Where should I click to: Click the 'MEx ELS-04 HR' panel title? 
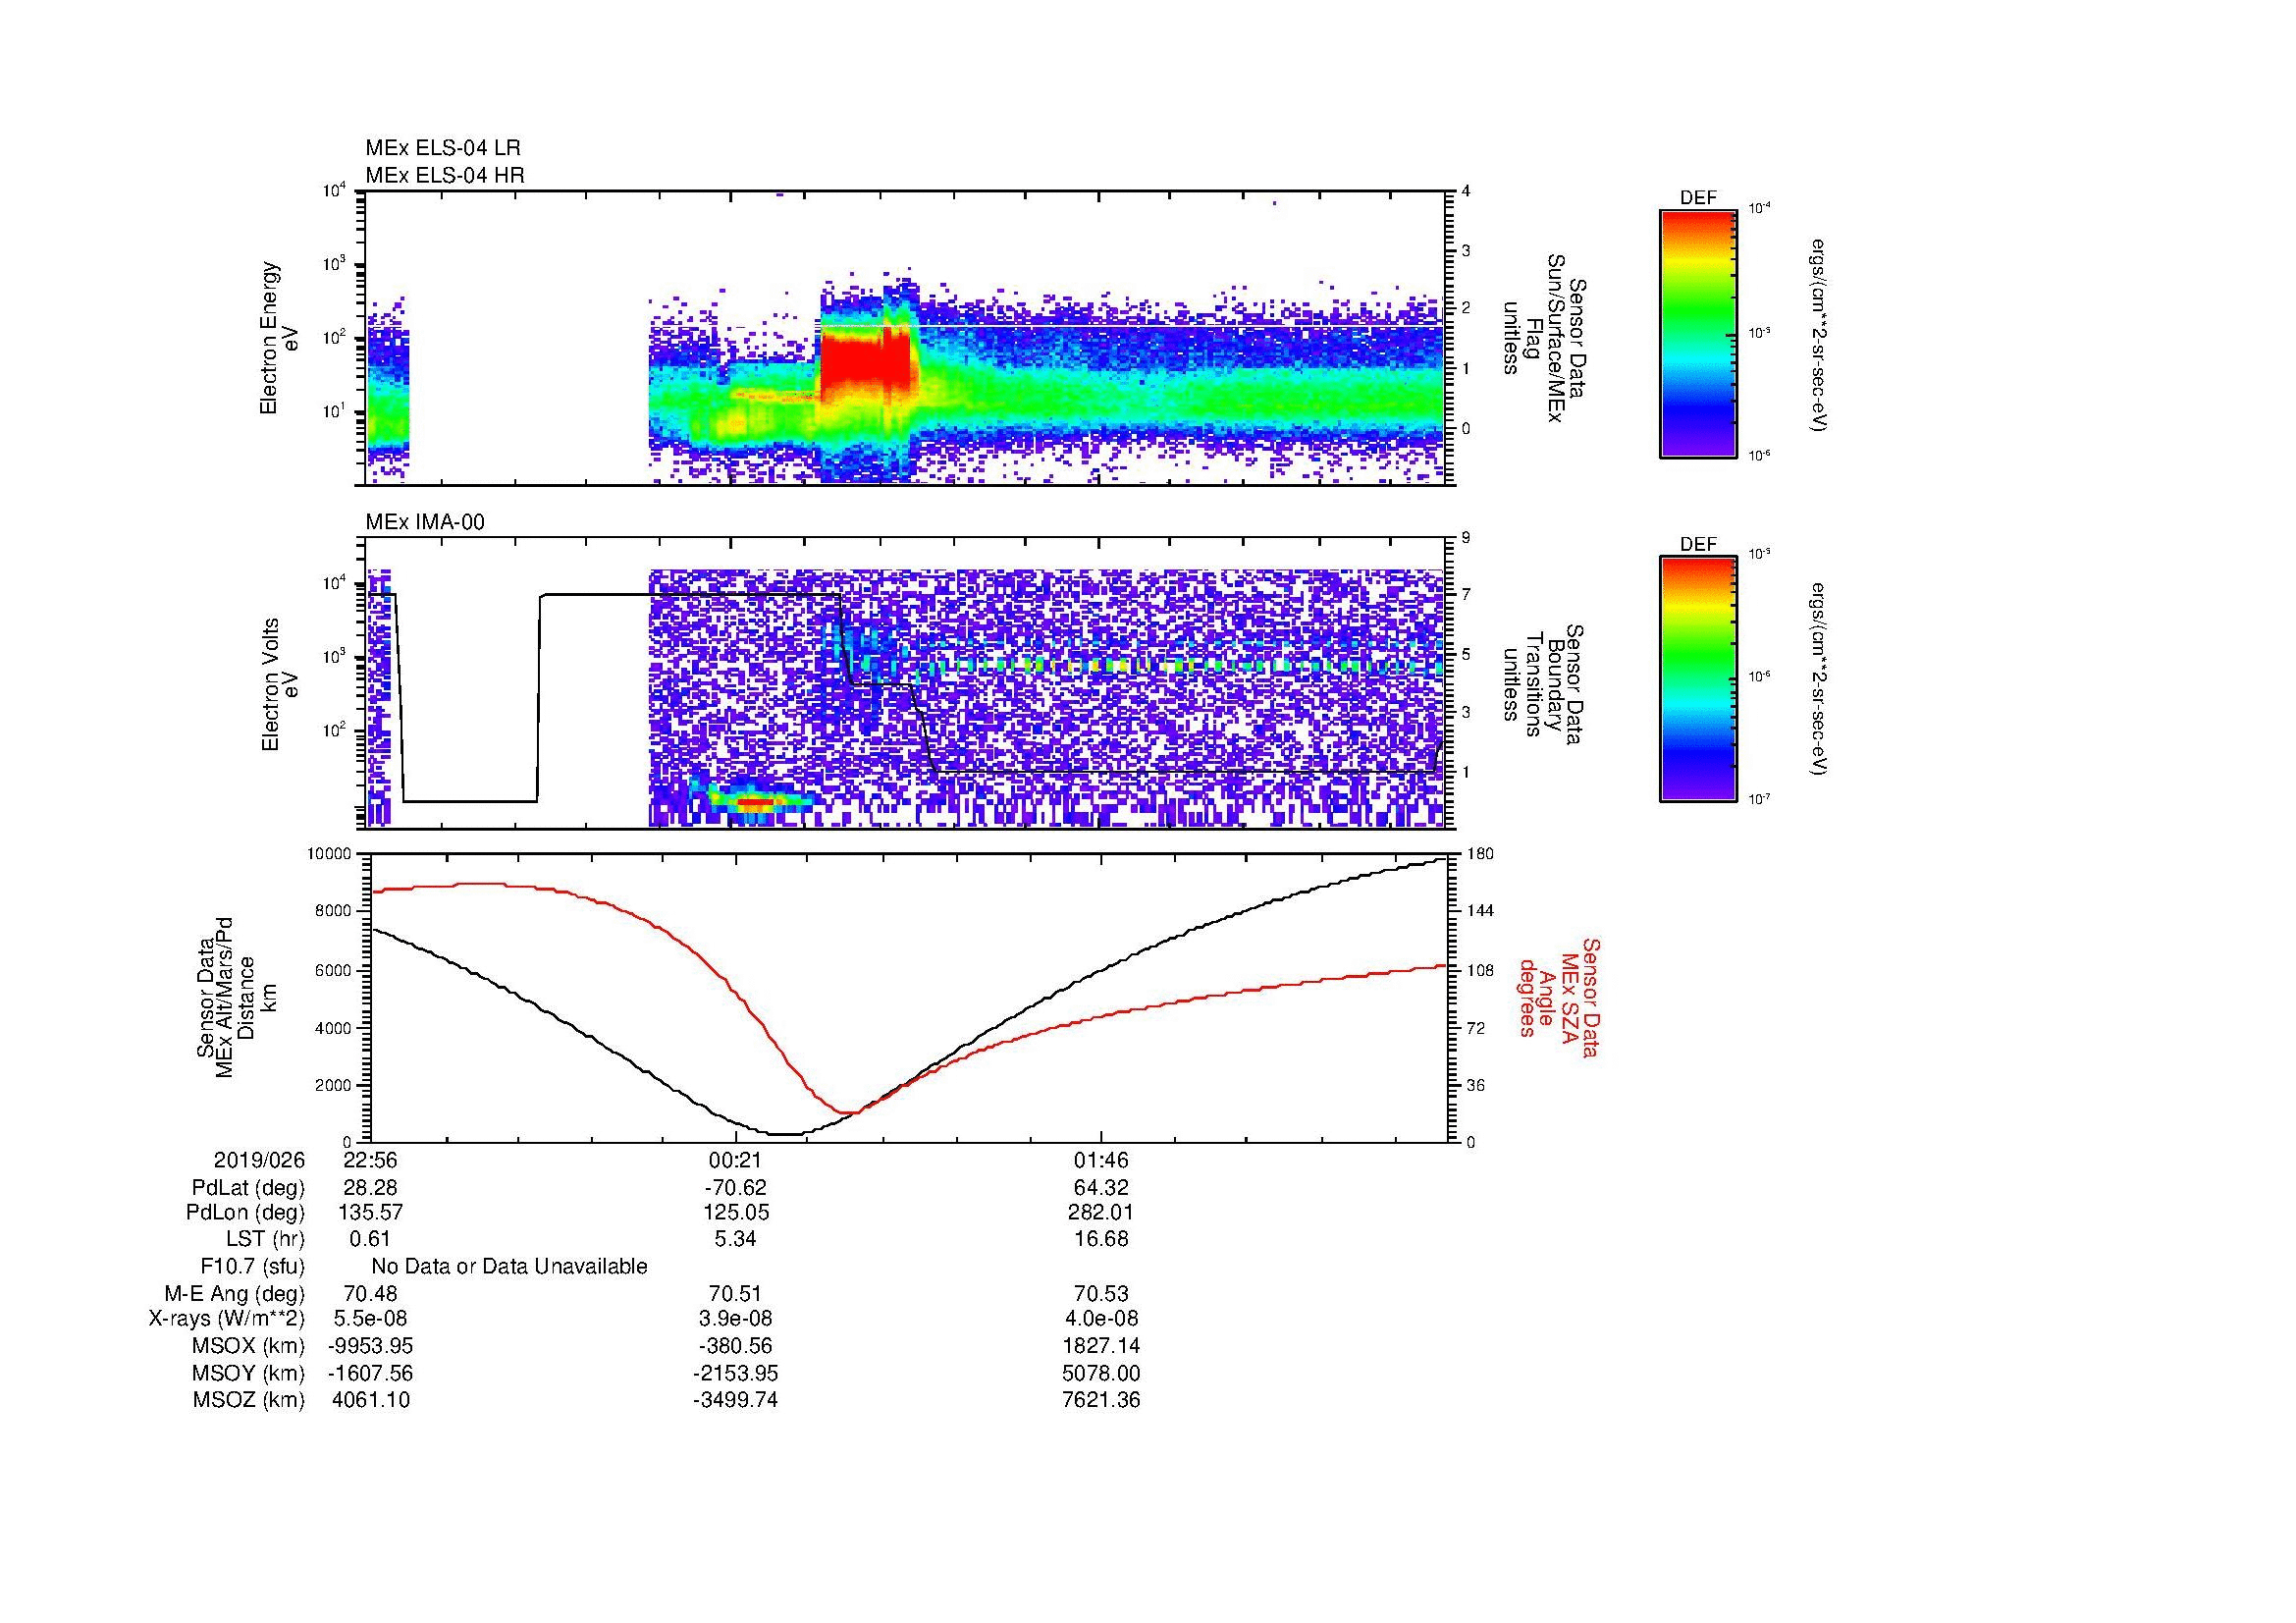(445, 175)
